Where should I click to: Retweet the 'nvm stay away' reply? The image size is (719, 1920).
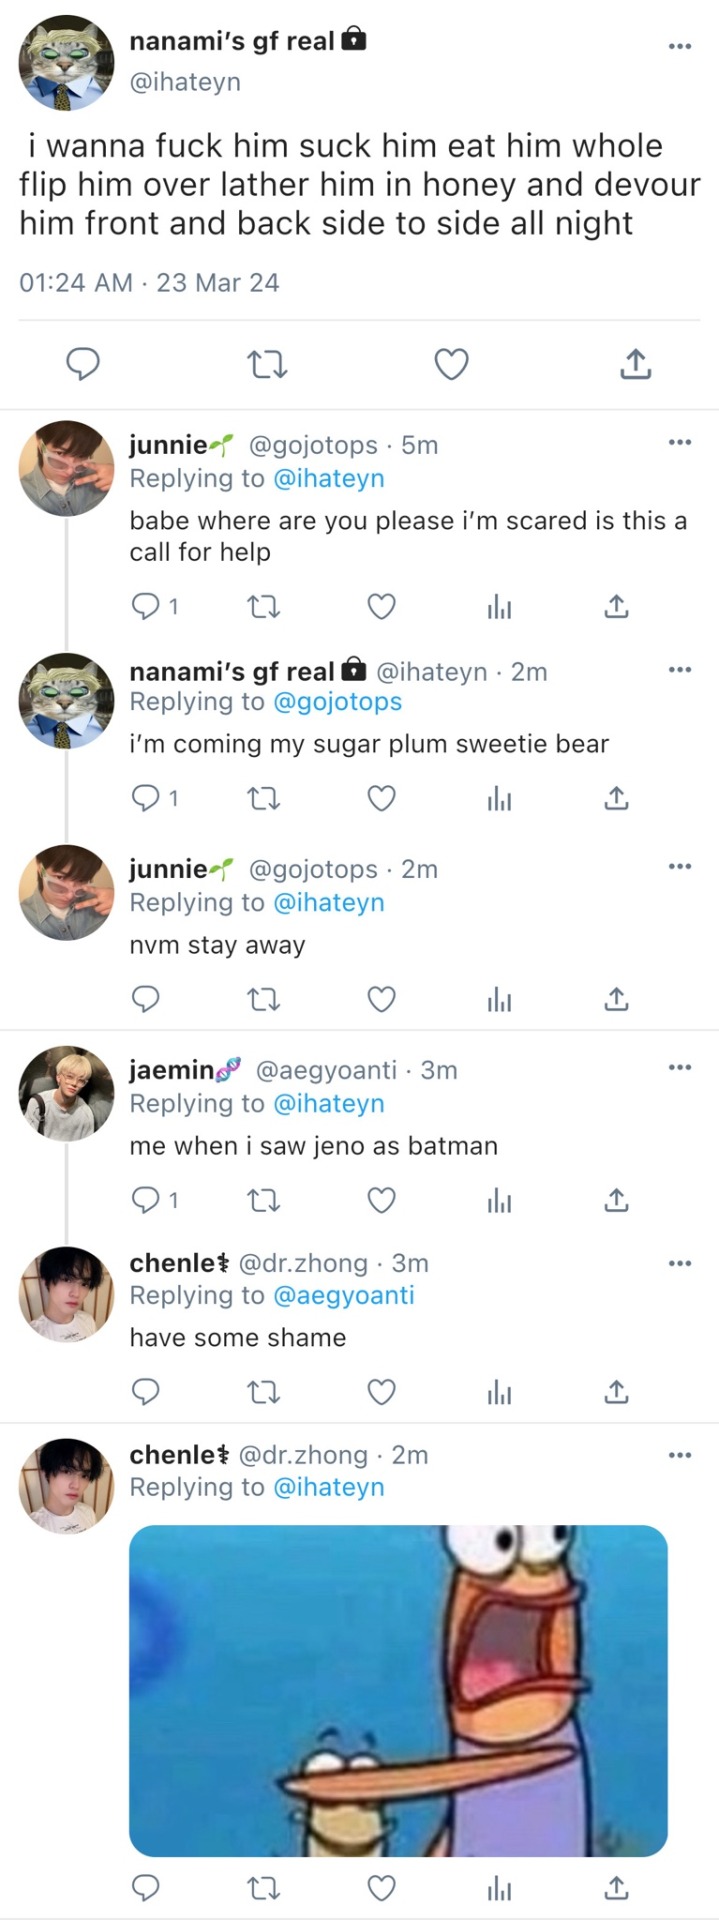point(264,999)
